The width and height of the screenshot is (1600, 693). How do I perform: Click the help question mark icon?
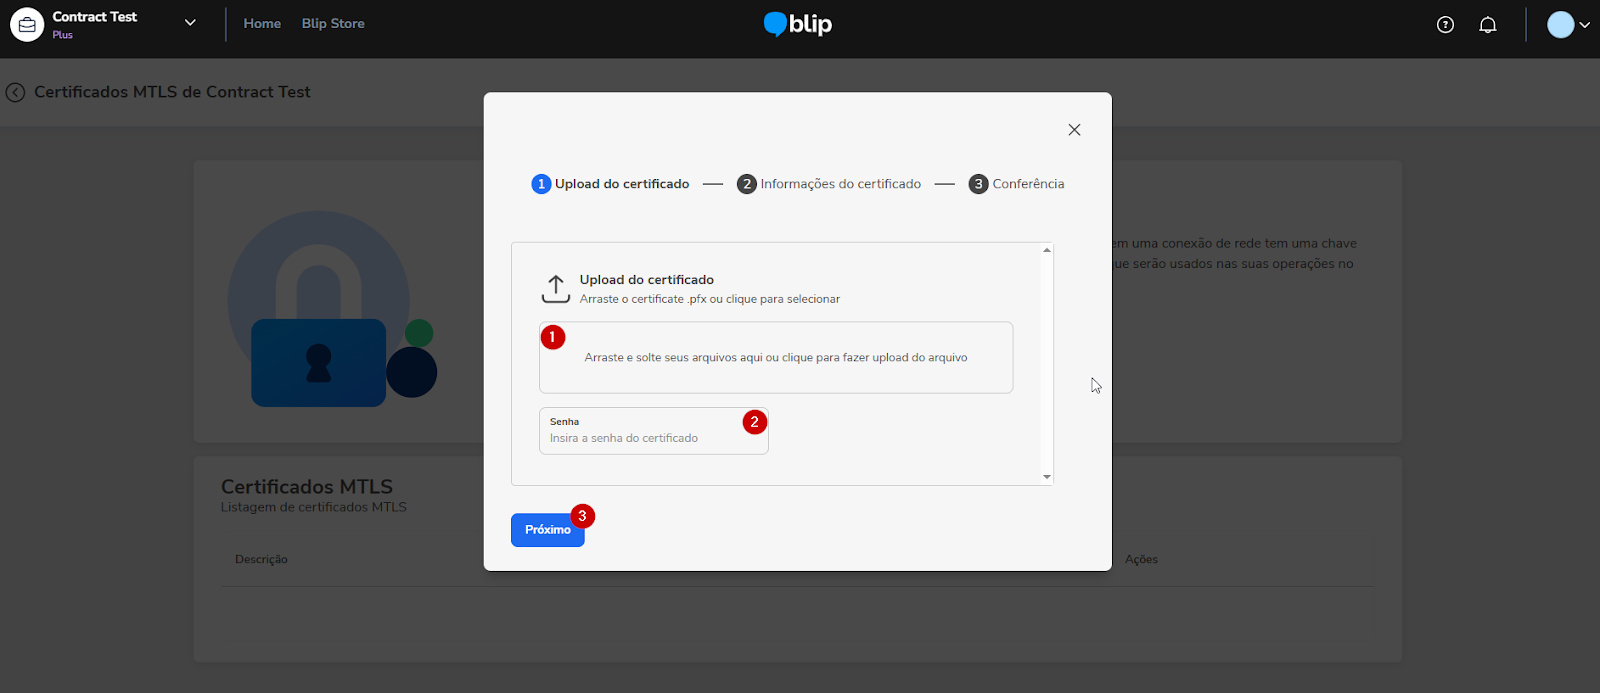coord(1445,25)
